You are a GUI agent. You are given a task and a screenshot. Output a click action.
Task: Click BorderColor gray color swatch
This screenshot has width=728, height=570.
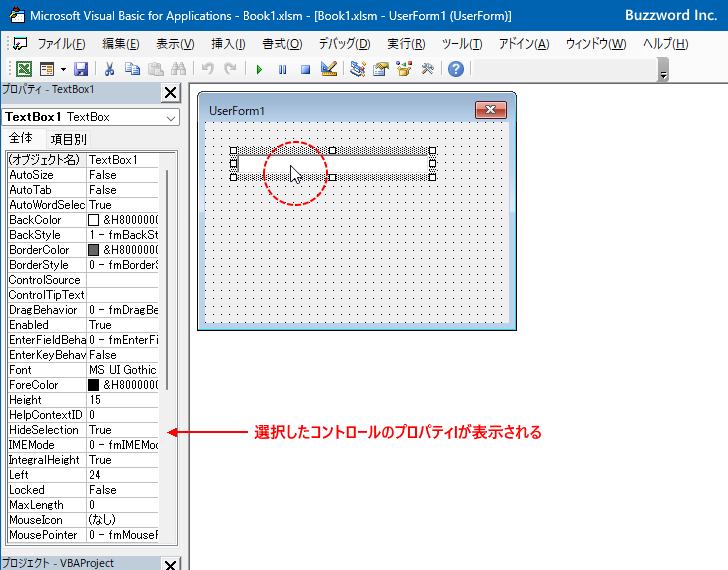click(x=93, y=250)
